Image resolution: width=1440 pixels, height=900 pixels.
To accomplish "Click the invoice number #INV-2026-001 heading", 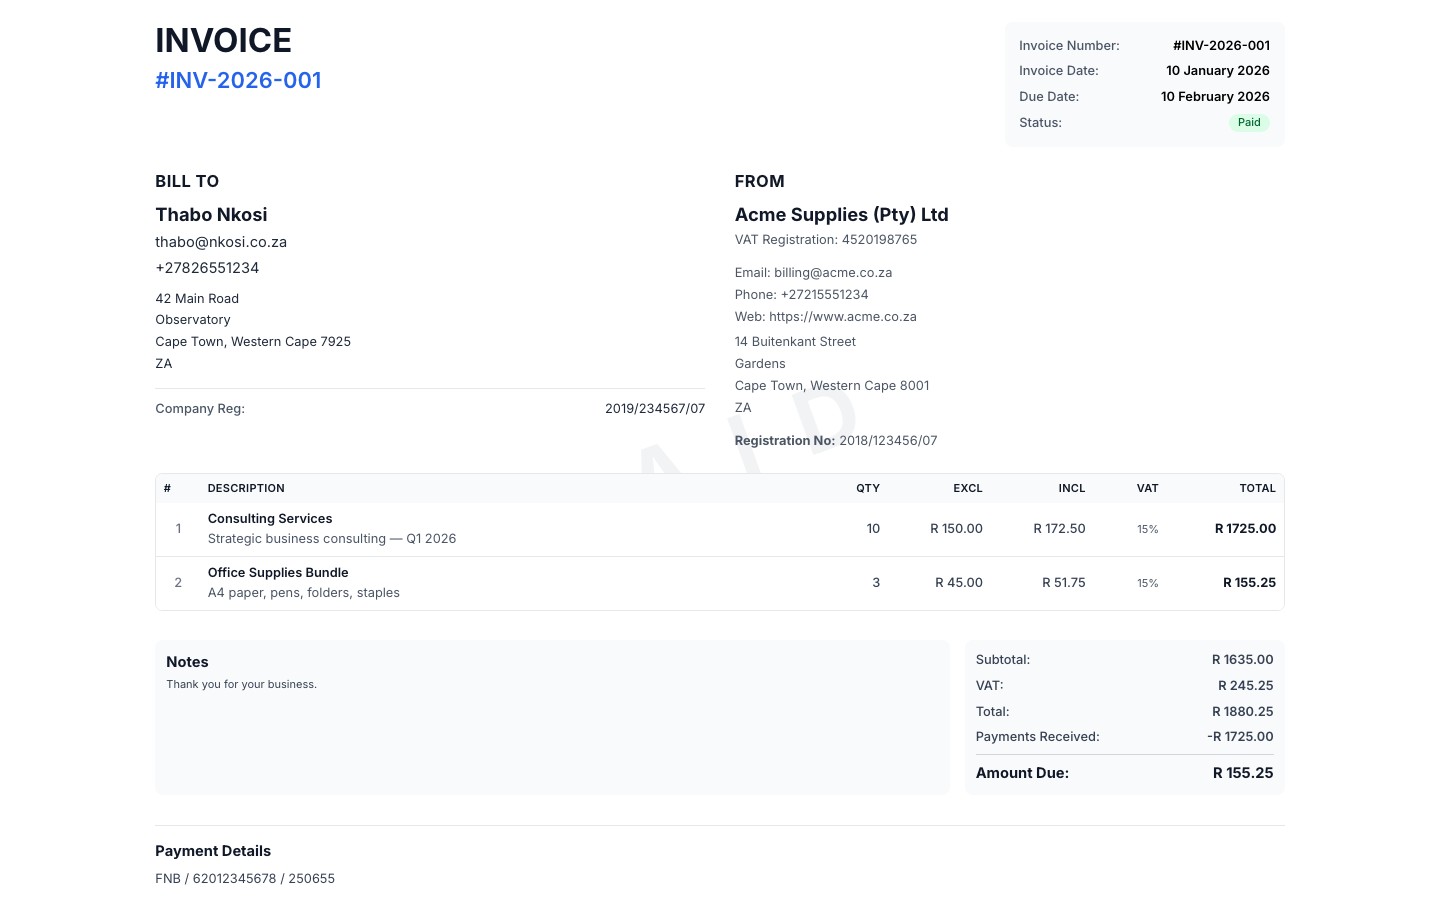I will (x=238, y=80).
